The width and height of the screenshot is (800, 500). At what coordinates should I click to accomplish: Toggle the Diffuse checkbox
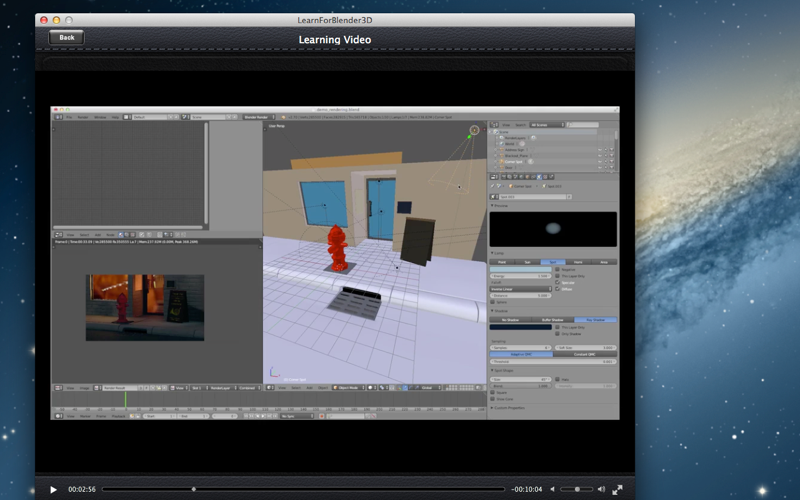tap(557, 289)
